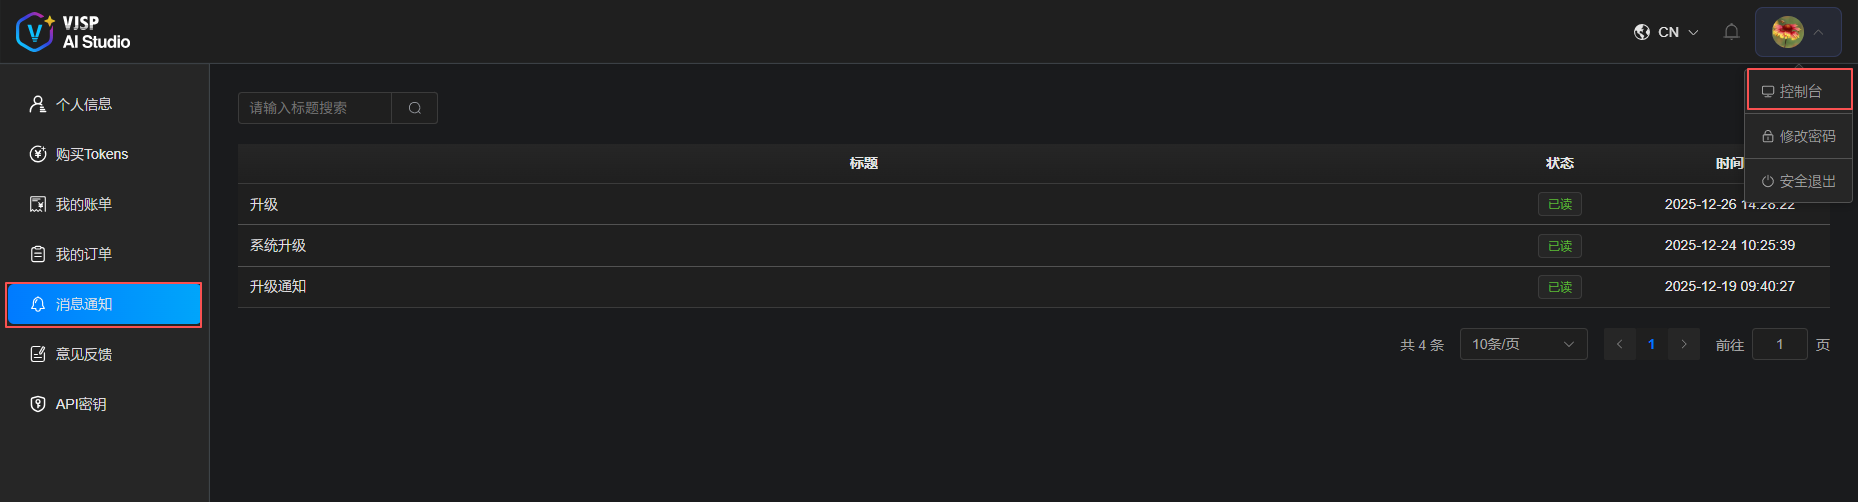Open the 系统升级 notification row
The width and height of the screenshot is (1858, 502).
pos(278,245)
